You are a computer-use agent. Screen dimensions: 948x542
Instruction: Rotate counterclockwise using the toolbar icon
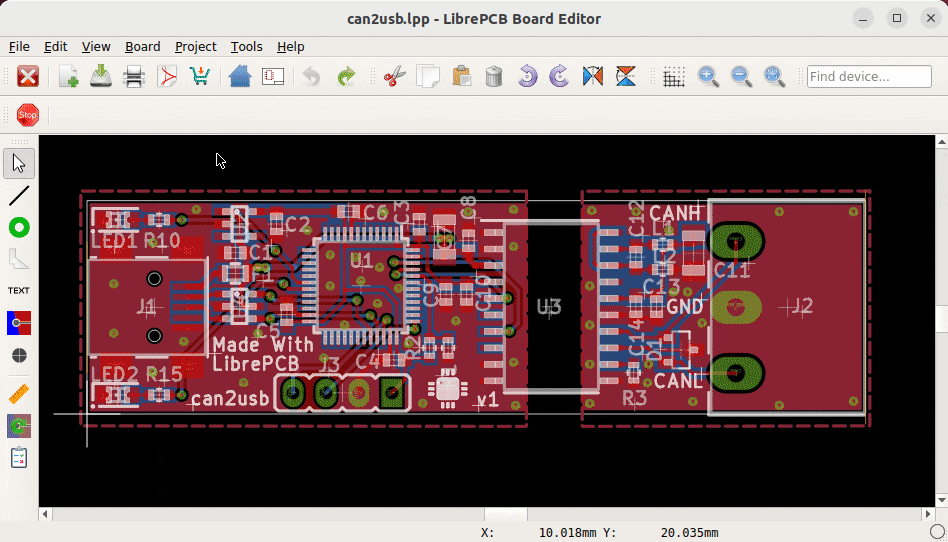(527, 76)
